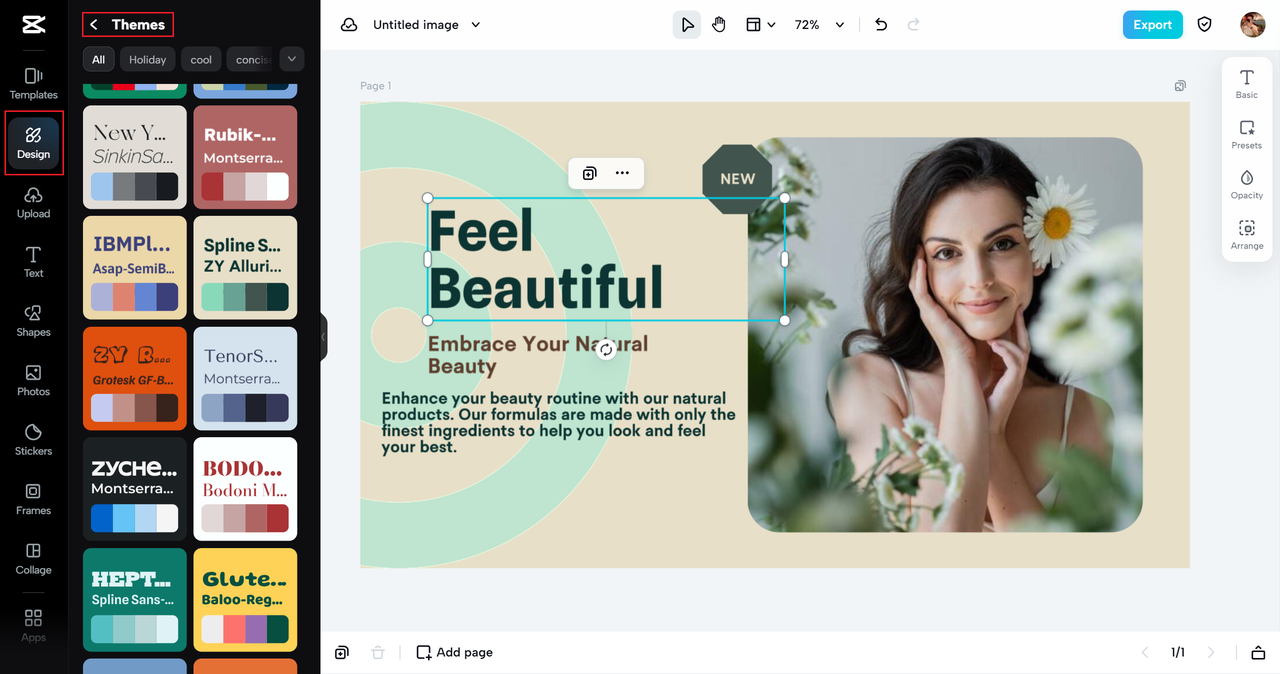Select the pointer select tool
The image size is (1280, 674).
coord(687,25)
